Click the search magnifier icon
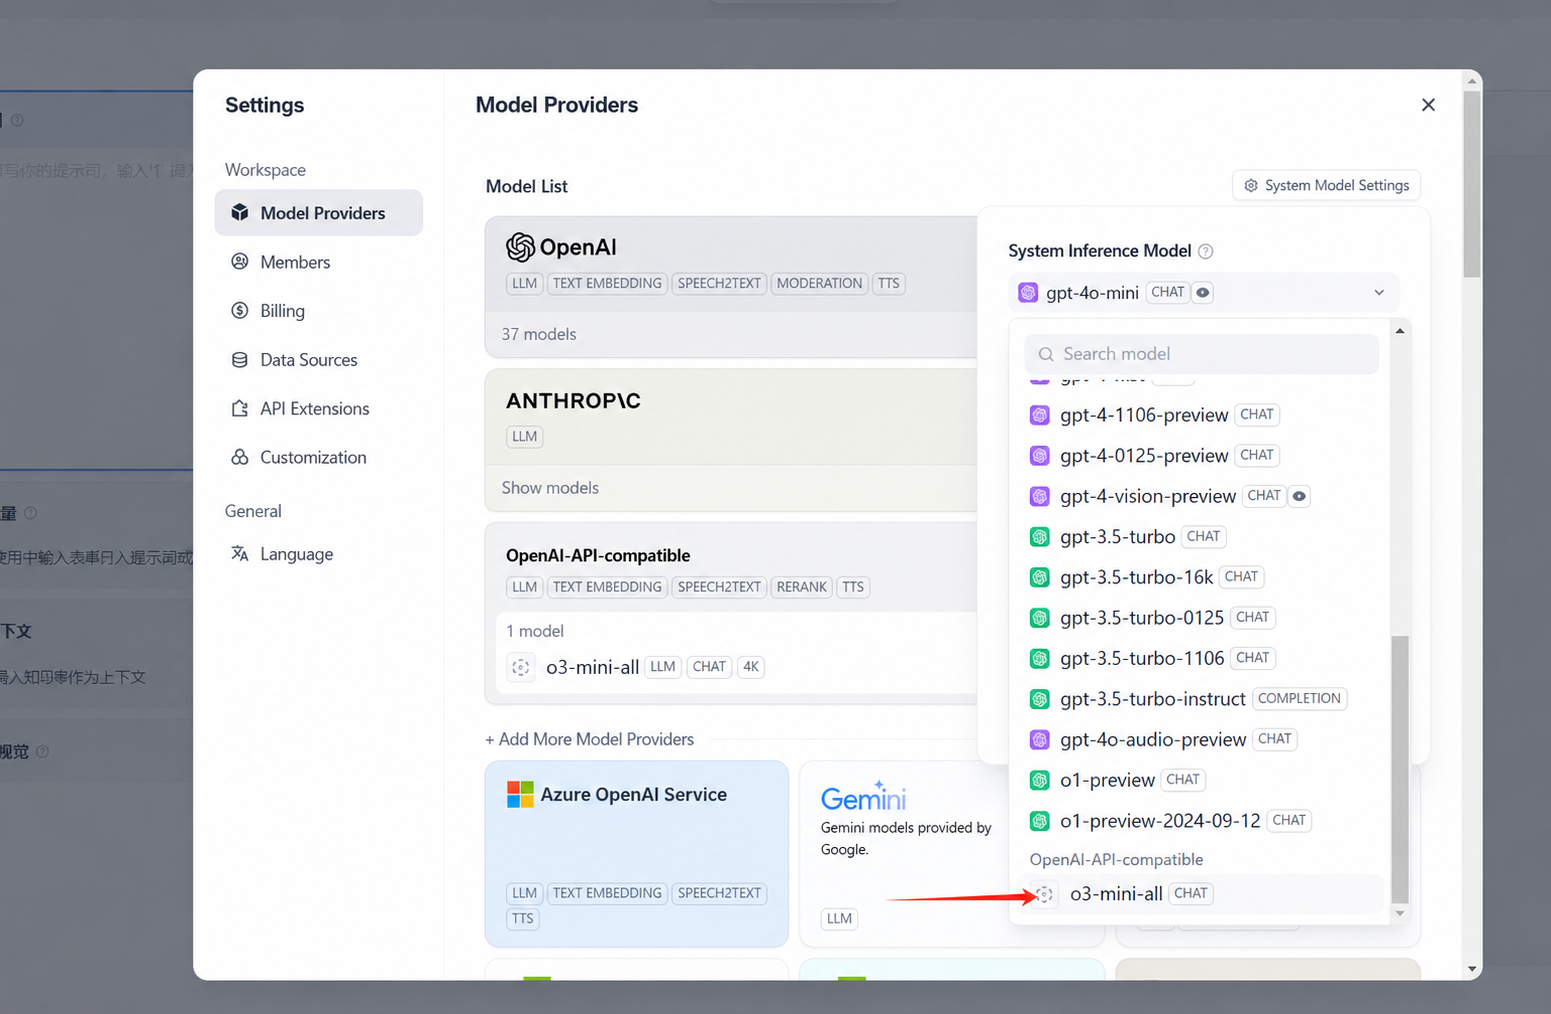1551x1014 pixels. (1046, 354)
